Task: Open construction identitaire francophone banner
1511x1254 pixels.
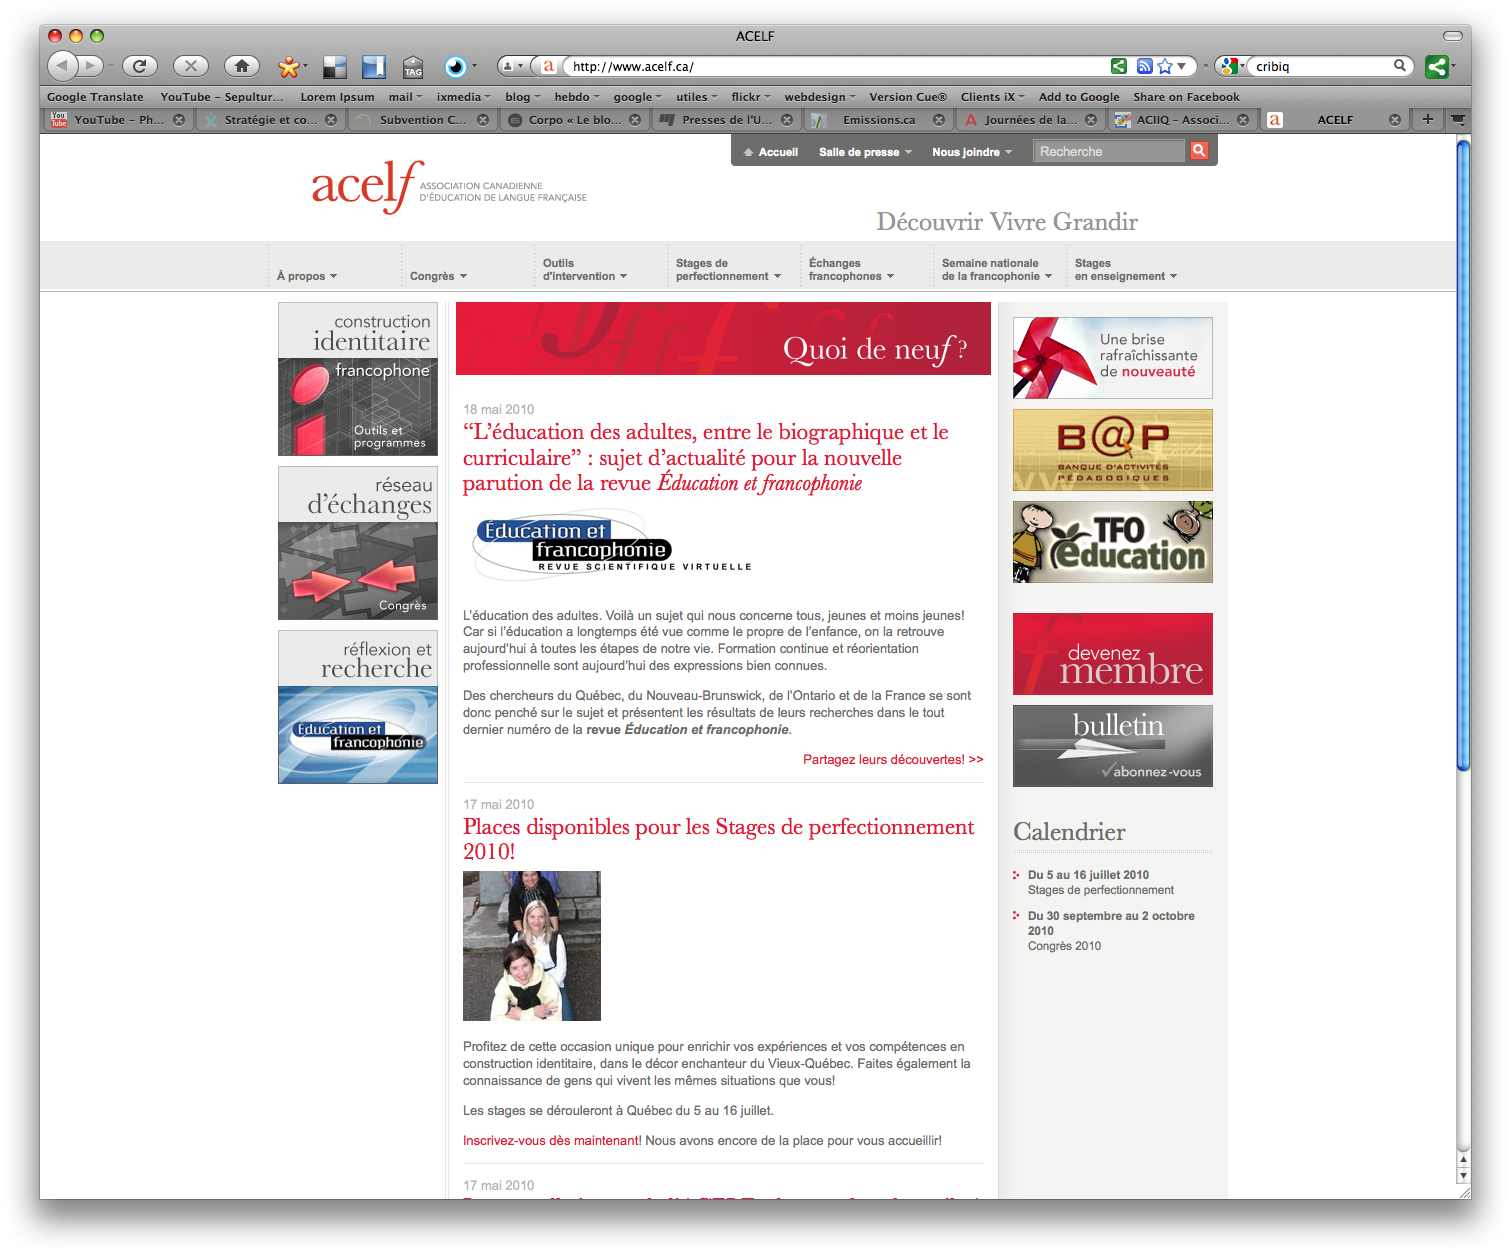Action: [x=358, y=379]
